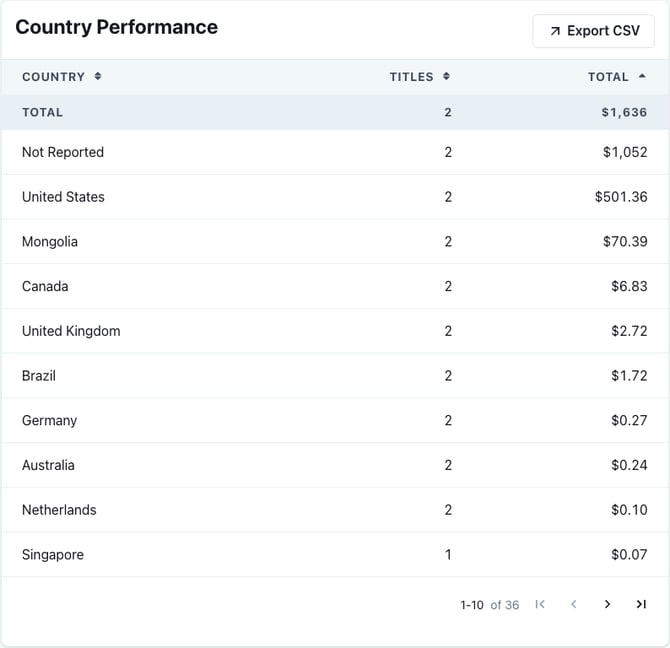The height and width of the screenshot is (648, 670).
Task: Go to the previous page of results
Action: (x=574, y=604)
